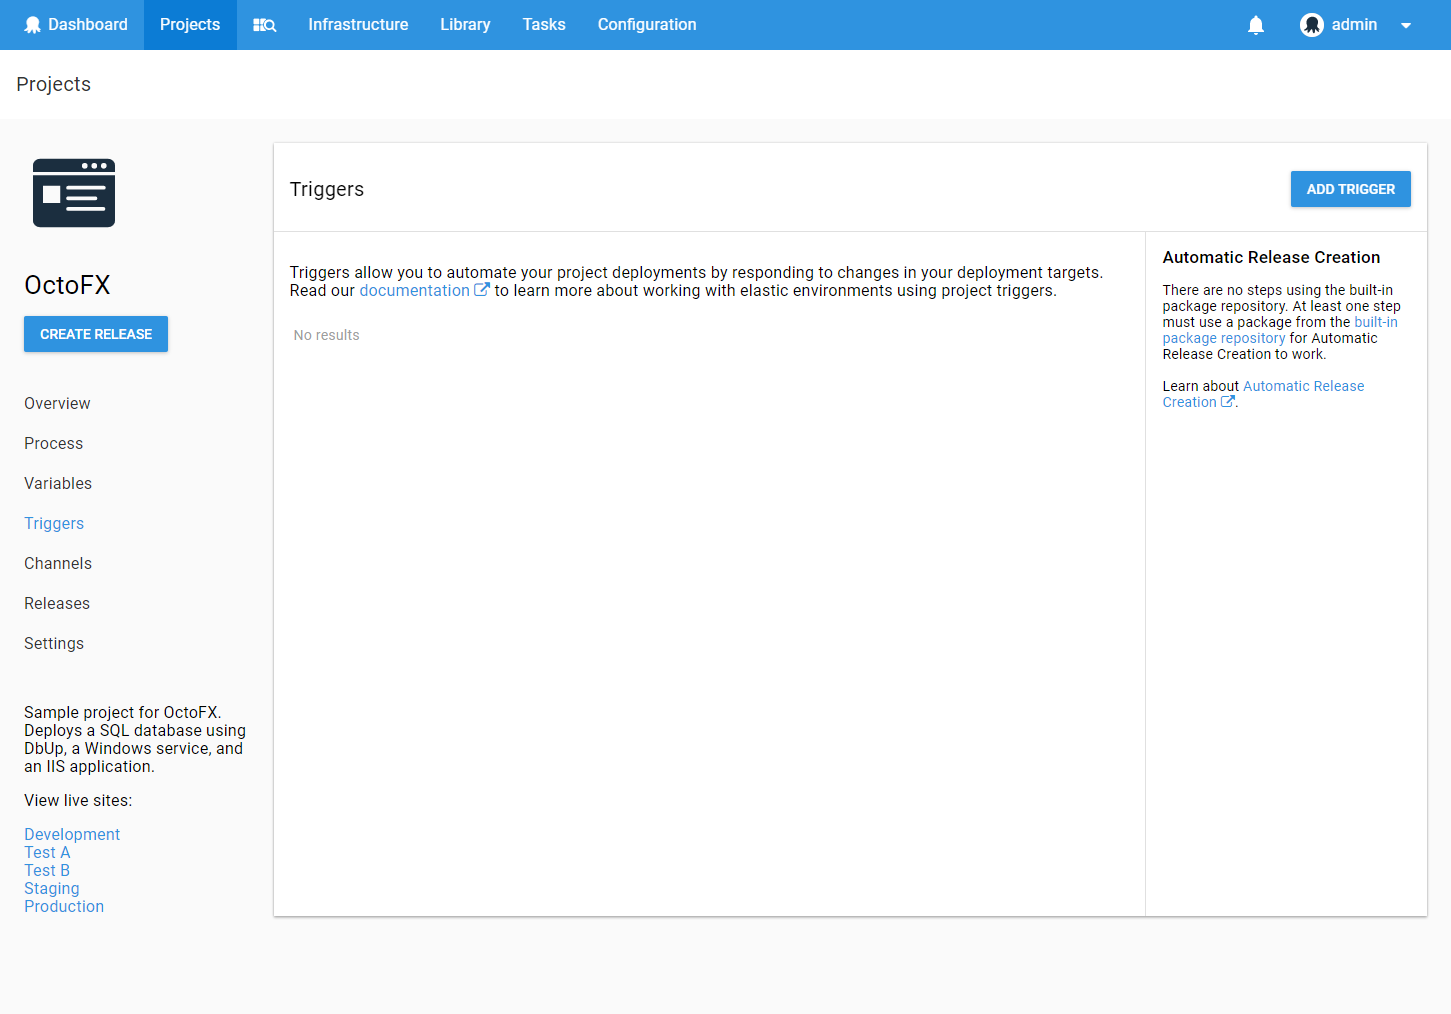Click the Create Release button
Image resolution: width=1451 pixels, height=1014 pixels.
pos(96,334)
